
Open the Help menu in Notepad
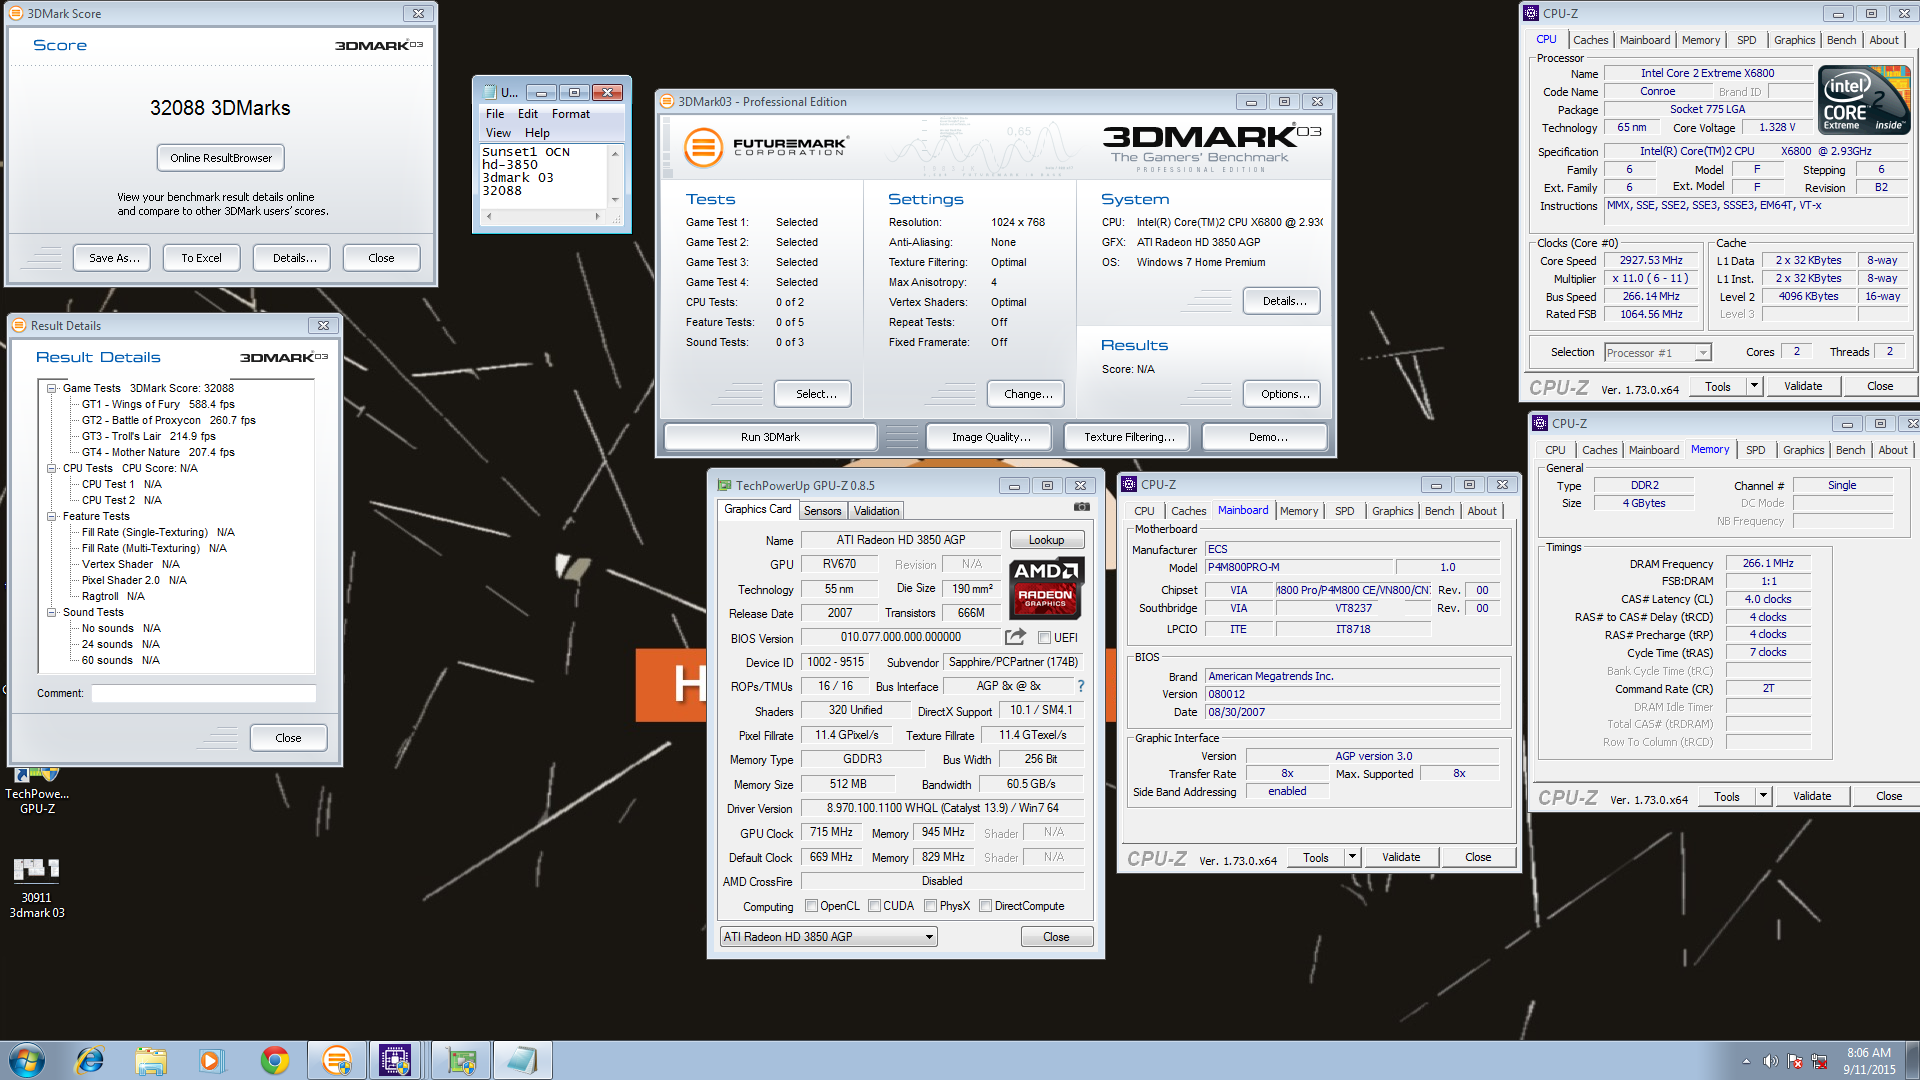(537, 133)
